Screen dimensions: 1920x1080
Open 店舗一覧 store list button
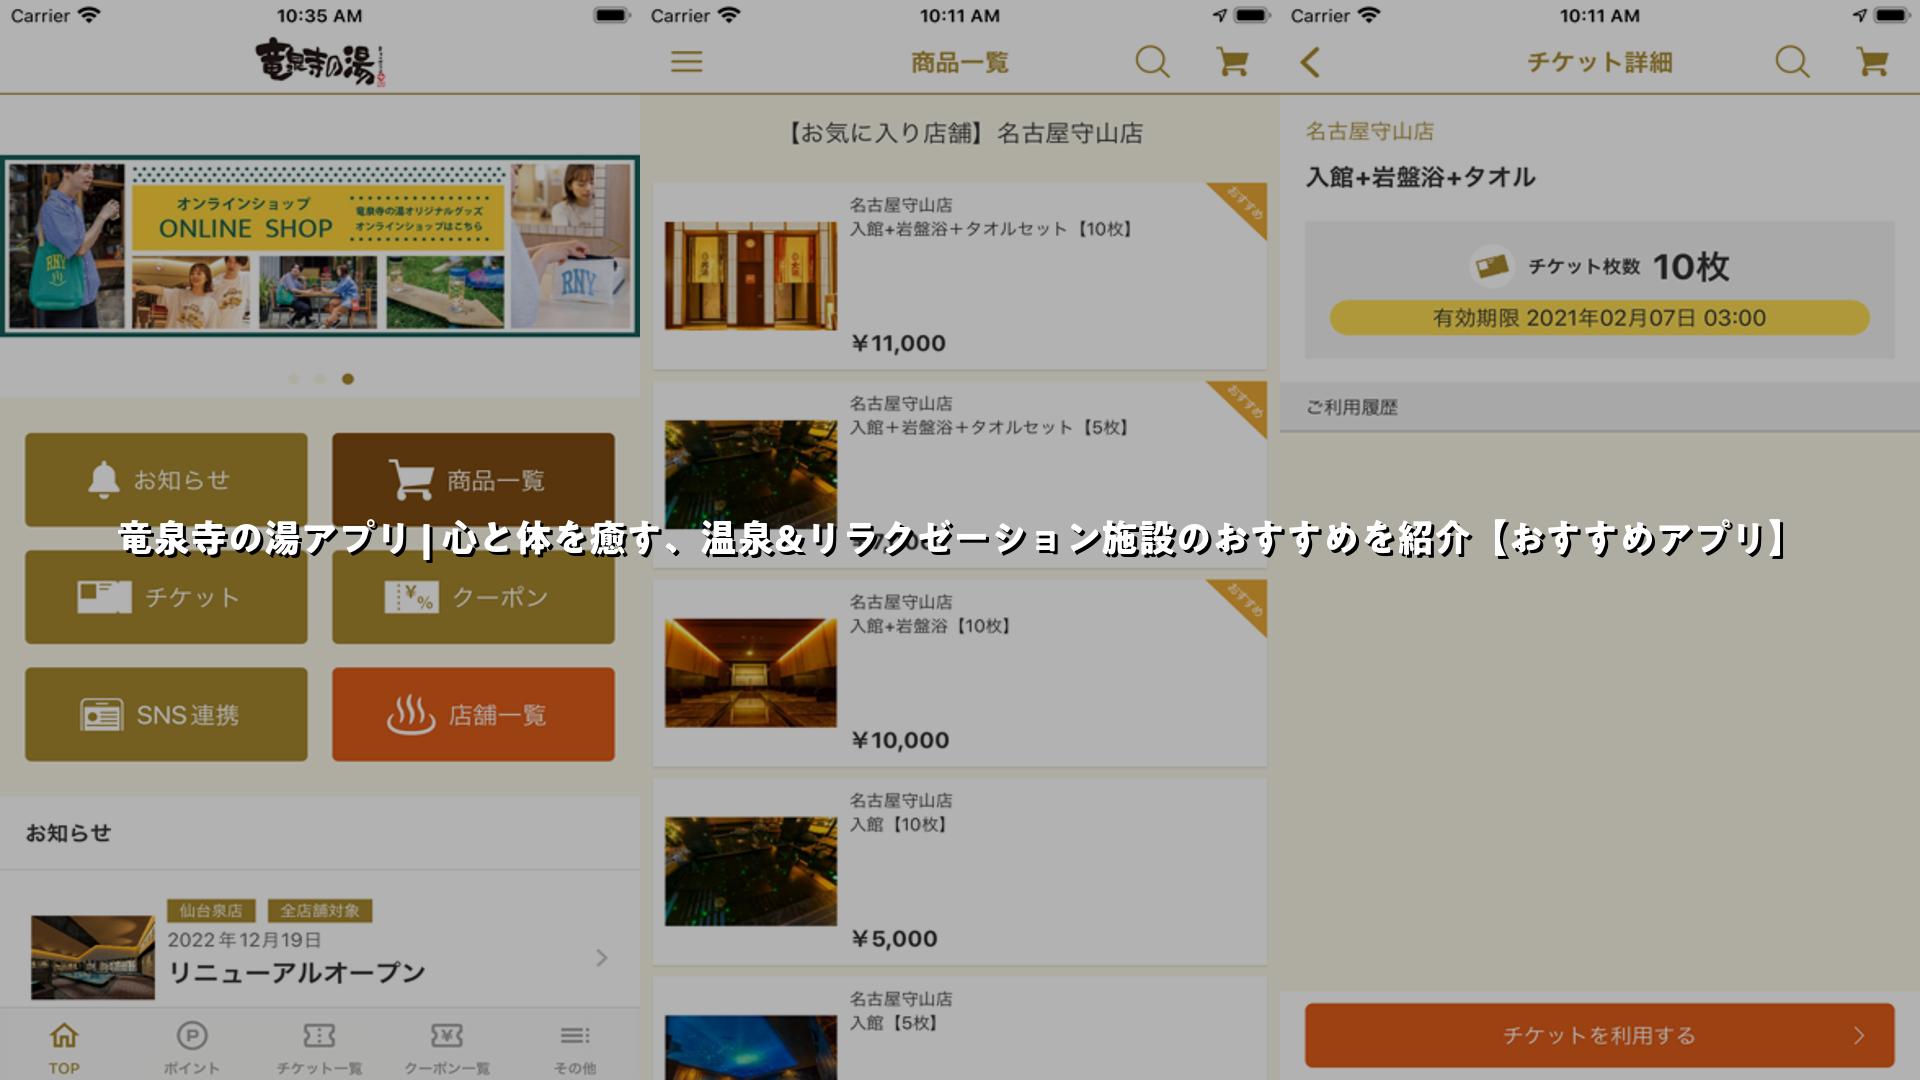click(x=473, y=714)
